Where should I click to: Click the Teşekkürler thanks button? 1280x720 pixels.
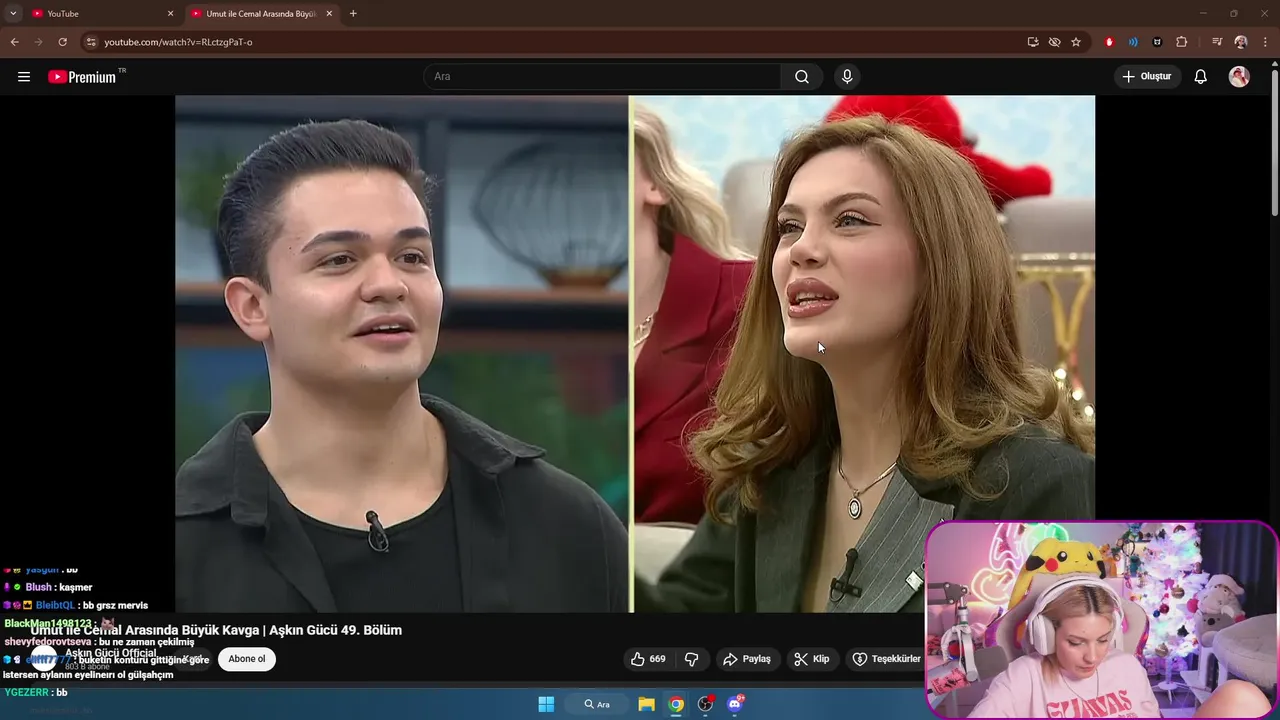(x=886, y=659)
